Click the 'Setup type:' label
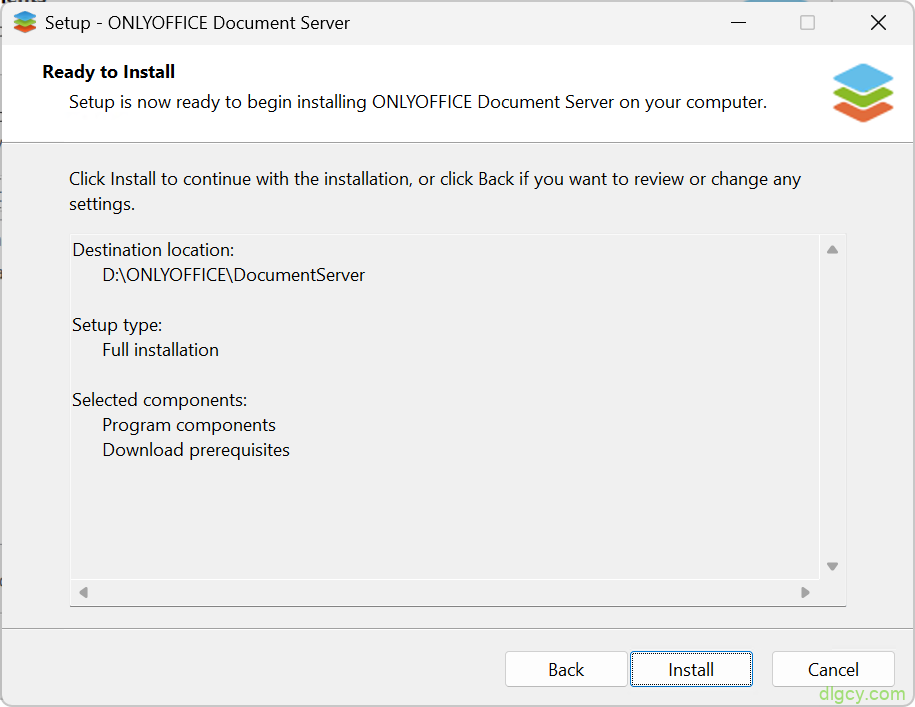Viewport: 915px width, 707px height. coord(117,325)
